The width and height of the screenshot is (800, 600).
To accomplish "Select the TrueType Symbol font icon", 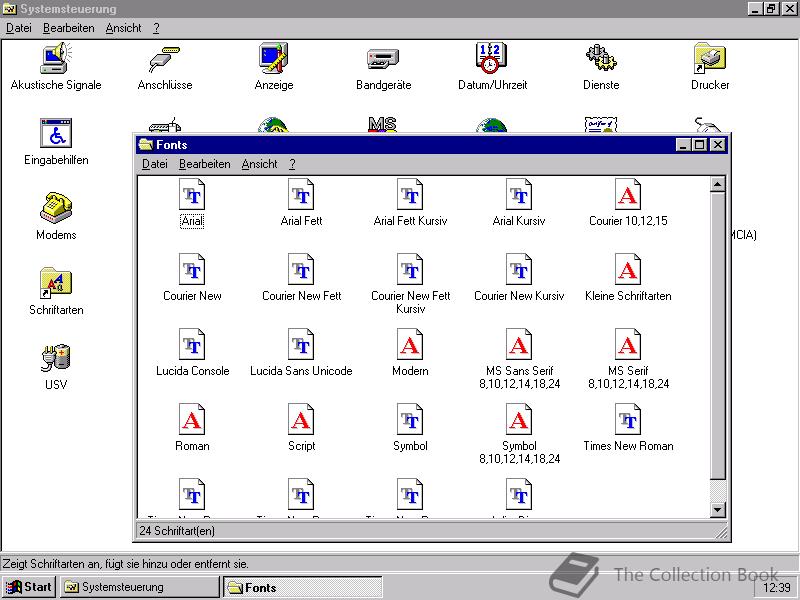I will click(x=410, y=419).
